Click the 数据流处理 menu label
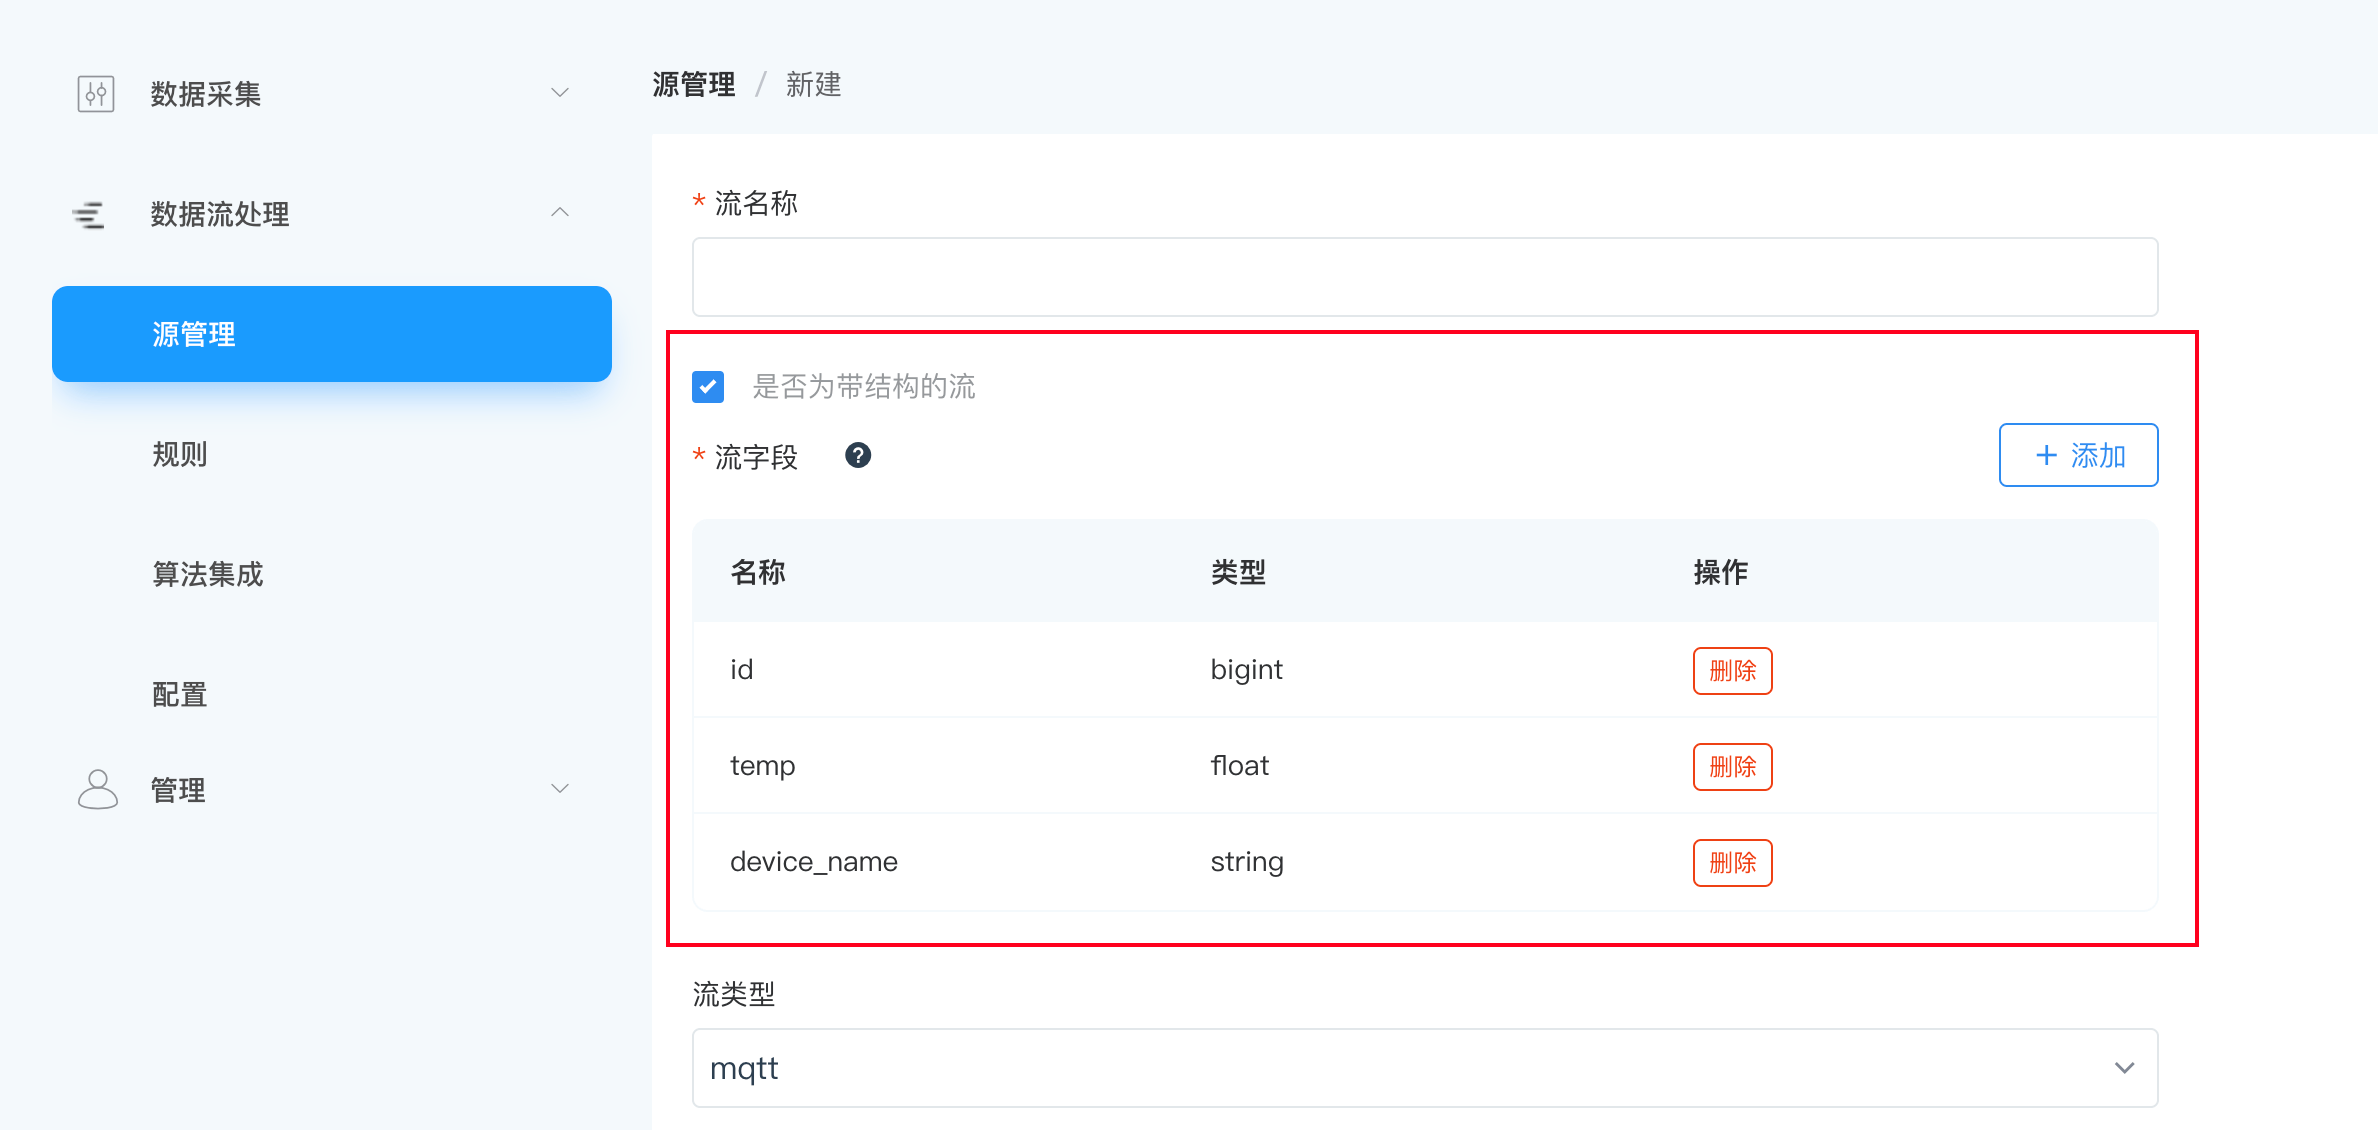The height and width of the screenshot is (1130, 2378). pos(220,214)
